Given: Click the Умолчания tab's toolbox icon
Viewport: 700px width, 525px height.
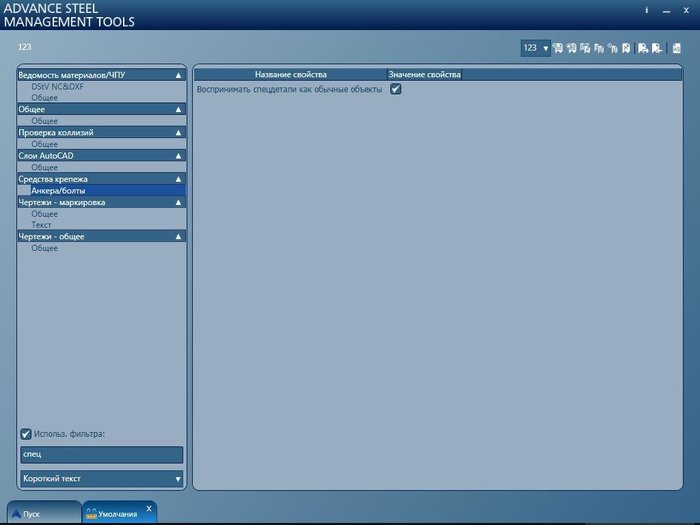Looking at the screenshot, I should [x=91, y=514].
